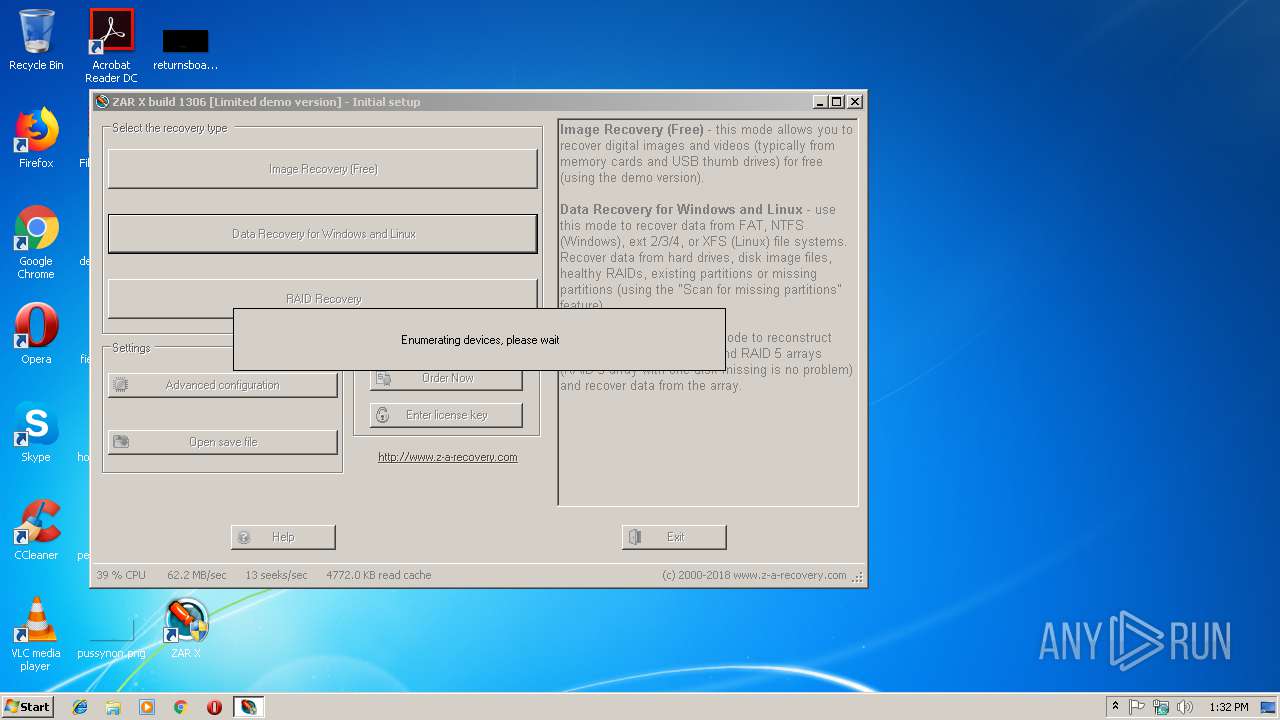
Task: Click Data Recovery for Windows and Linux heading
Action: [x=681, y=209]
